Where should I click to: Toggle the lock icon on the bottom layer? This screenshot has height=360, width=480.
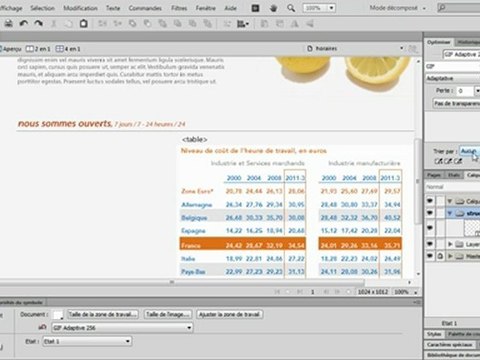[440, 256]
